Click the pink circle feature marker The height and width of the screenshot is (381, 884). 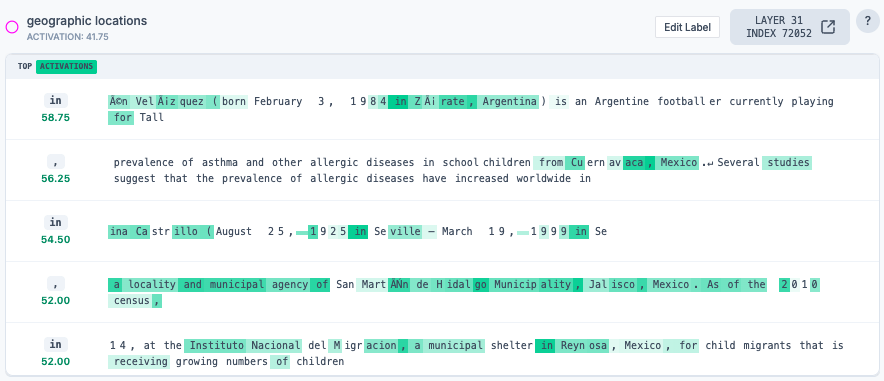(x=12, y=27)
